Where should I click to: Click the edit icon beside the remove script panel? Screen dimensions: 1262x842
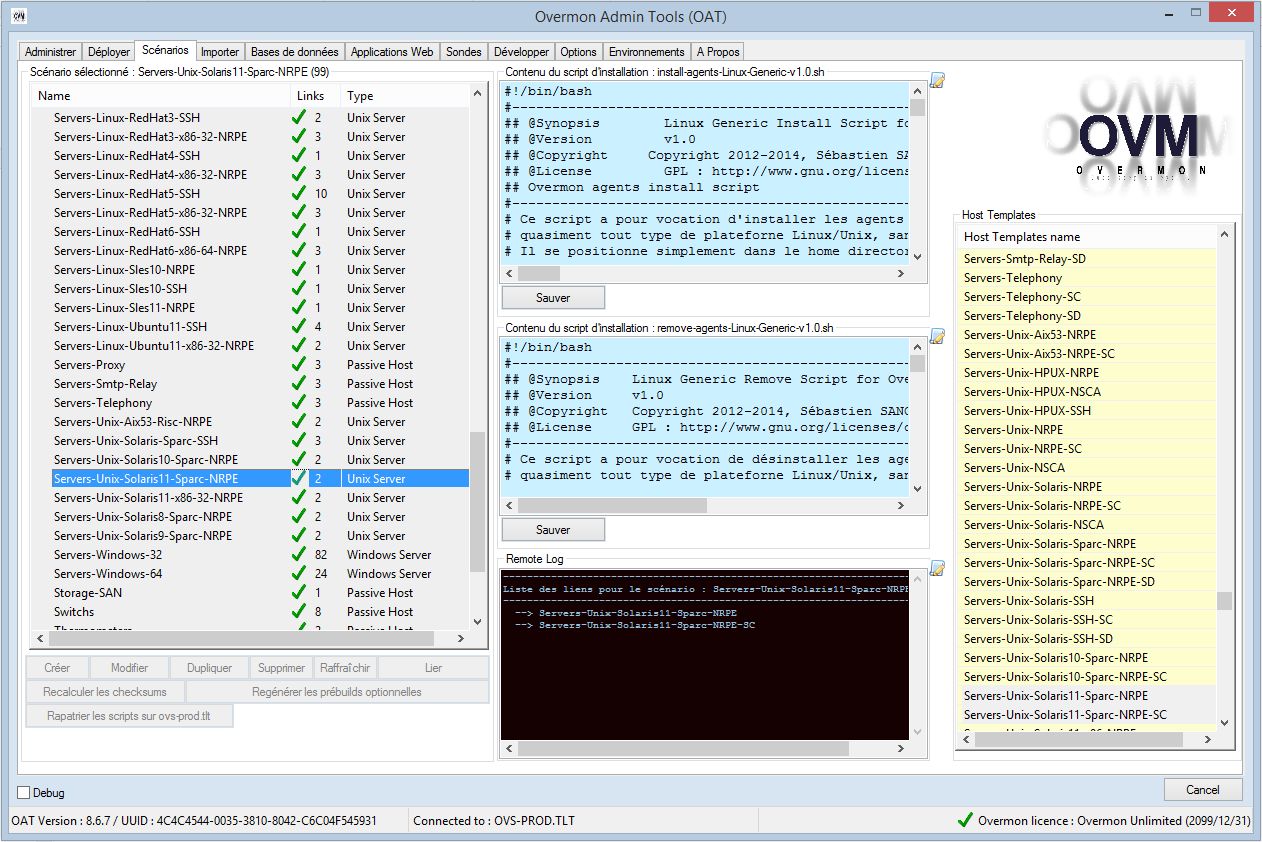point(937,337)
